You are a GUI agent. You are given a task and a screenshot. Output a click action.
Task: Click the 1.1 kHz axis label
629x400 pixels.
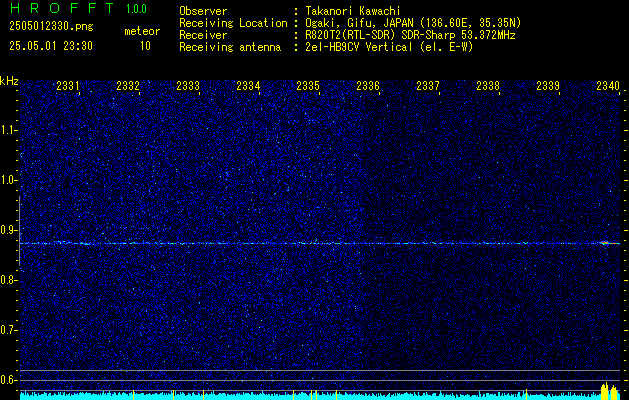(x=8, y=130)
